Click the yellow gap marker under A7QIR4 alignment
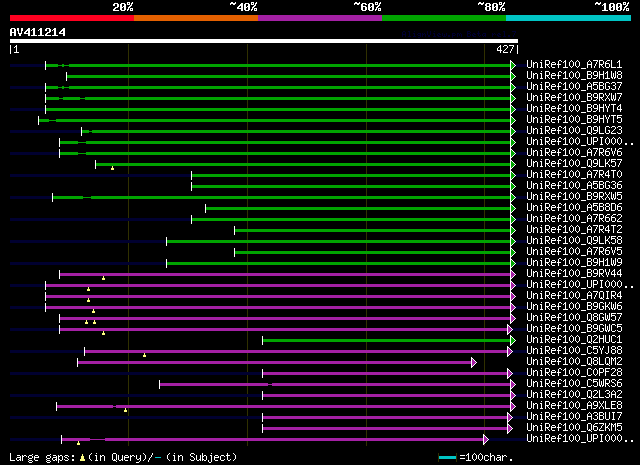The height and width of the screenshot is (465, 640). [x=88, y=300]
